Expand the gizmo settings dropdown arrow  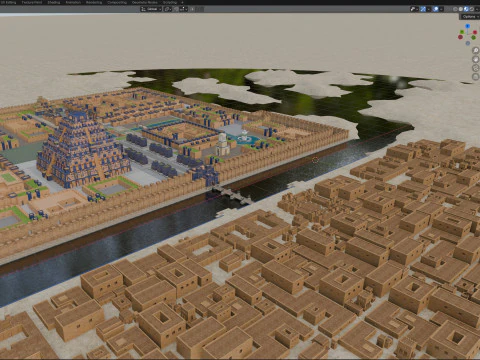[428, 9]
